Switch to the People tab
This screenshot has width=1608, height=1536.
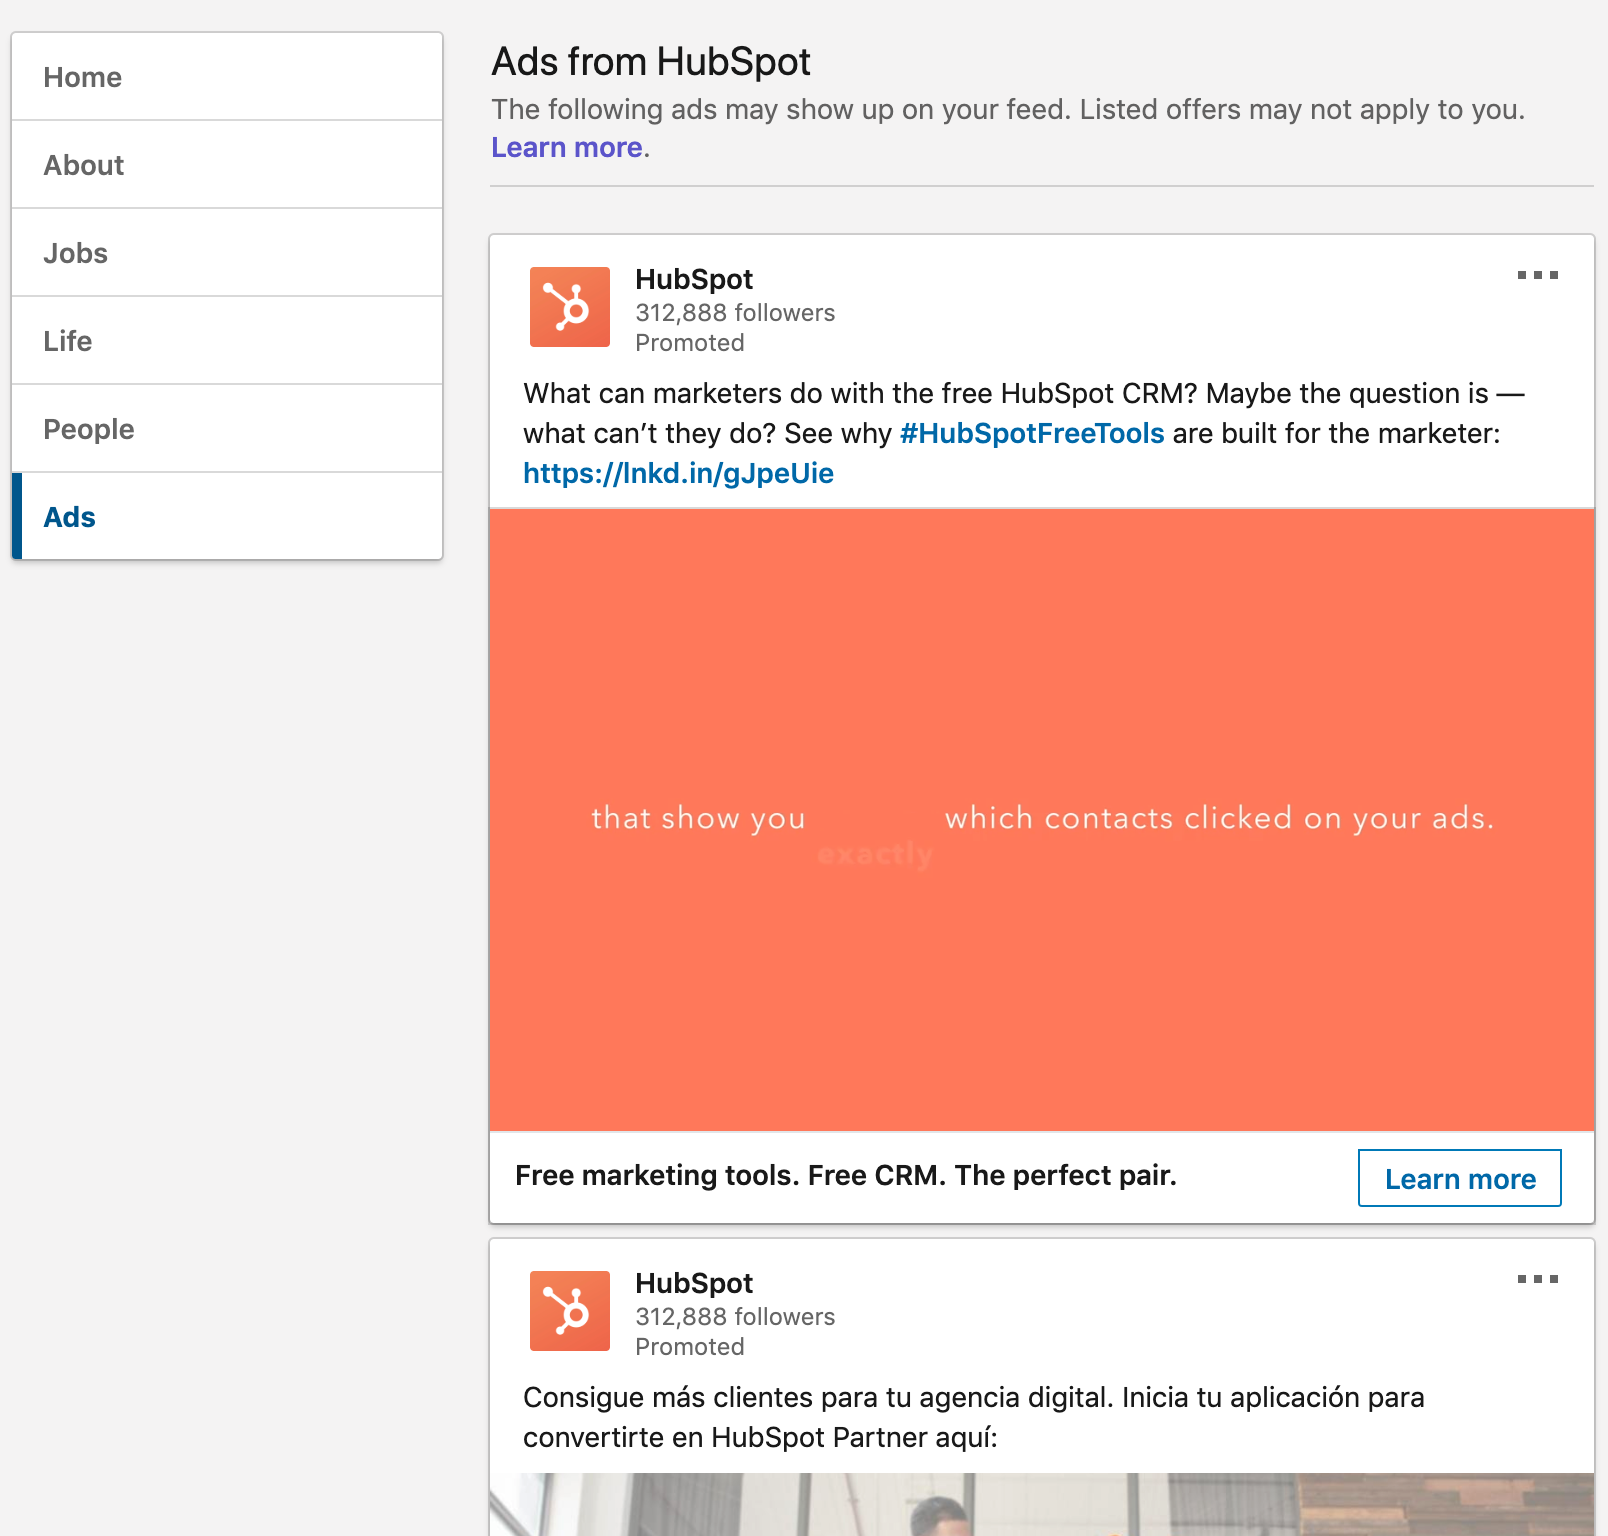point(227,429)
